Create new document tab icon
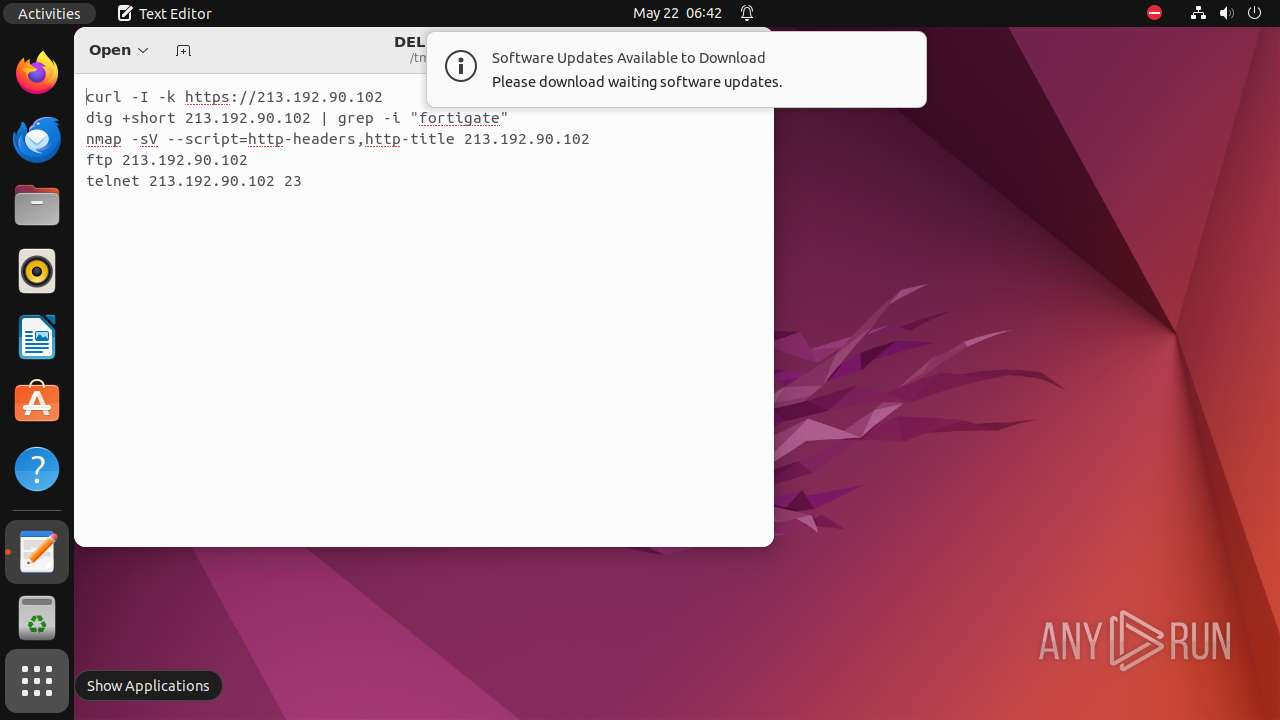 pos(183,50)
